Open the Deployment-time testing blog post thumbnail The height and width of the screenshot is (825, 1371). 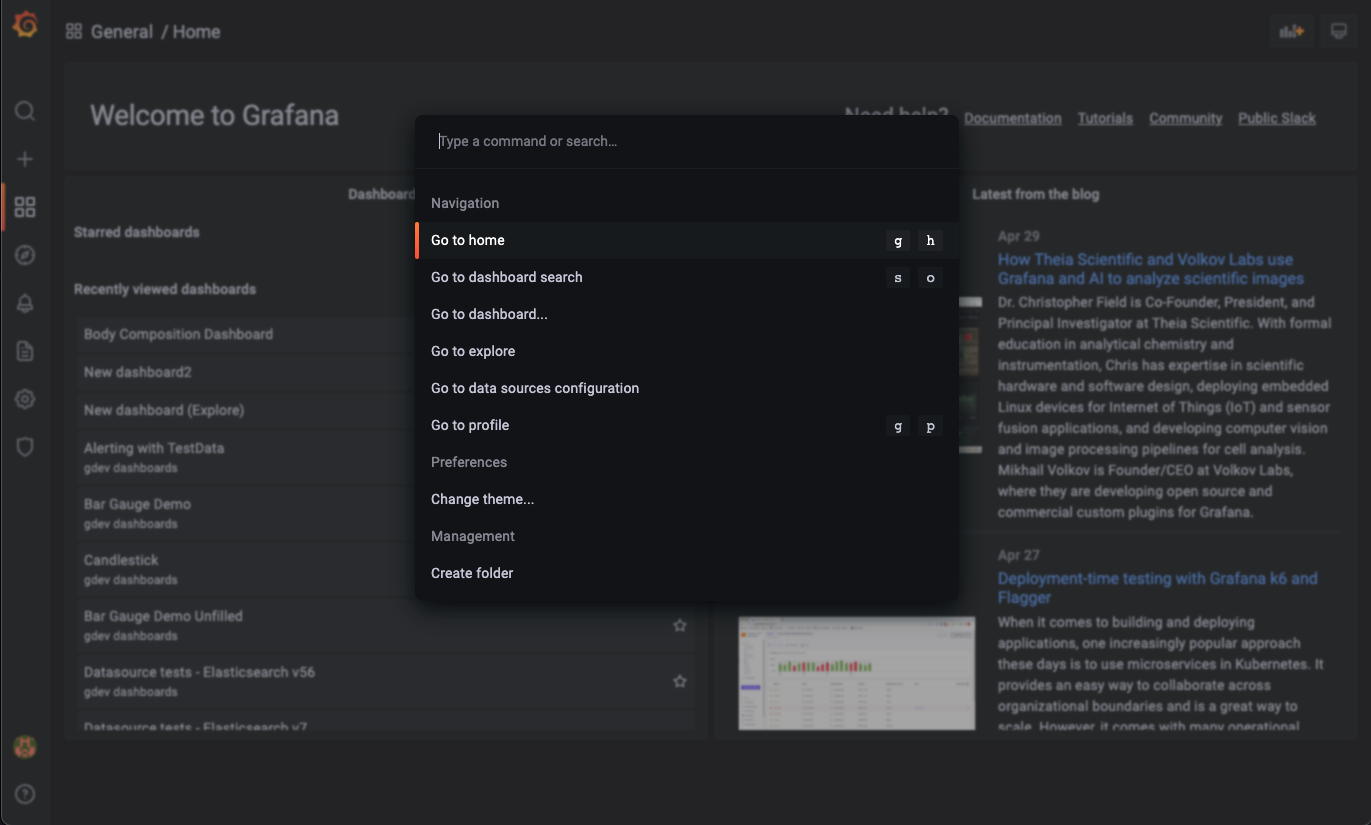tap(856, 672)
